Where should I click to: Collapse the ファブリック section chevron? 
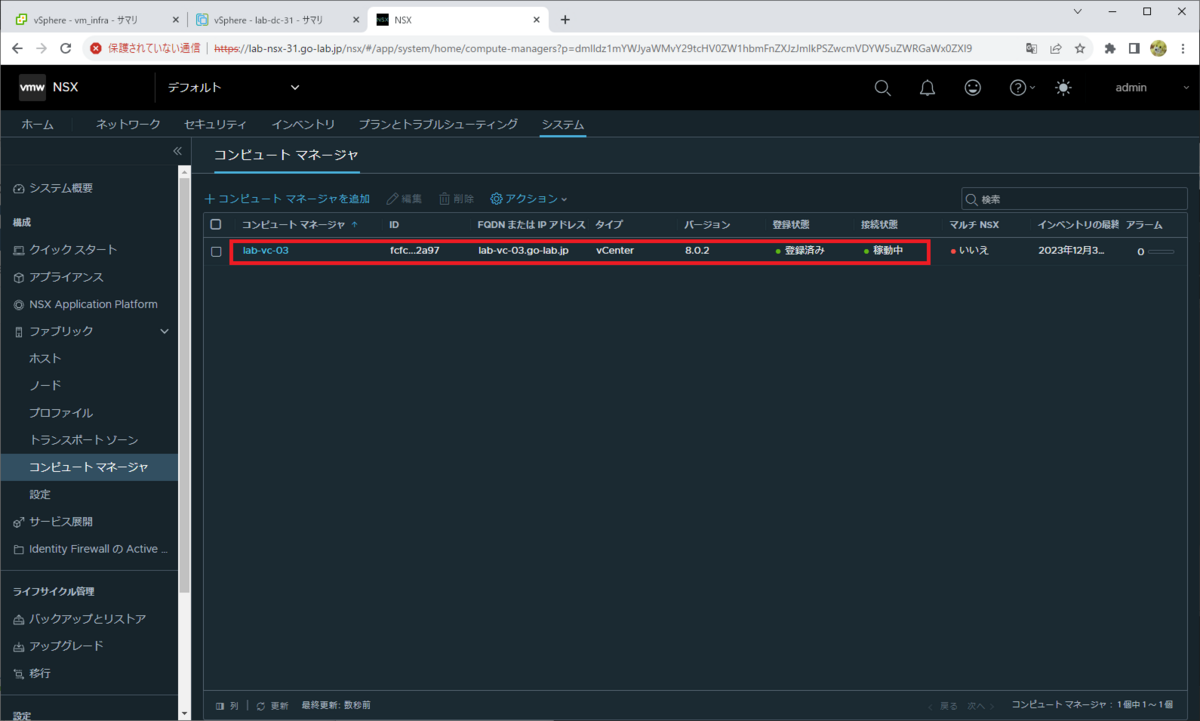(x=165, y=331)
